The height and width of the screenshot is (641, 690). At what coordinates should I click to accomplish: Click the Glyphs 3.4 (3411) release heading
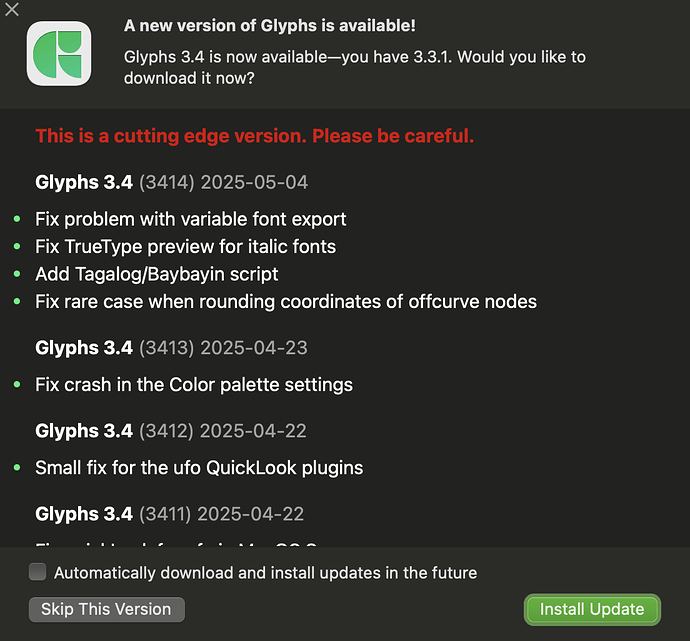tap(170, 514)
